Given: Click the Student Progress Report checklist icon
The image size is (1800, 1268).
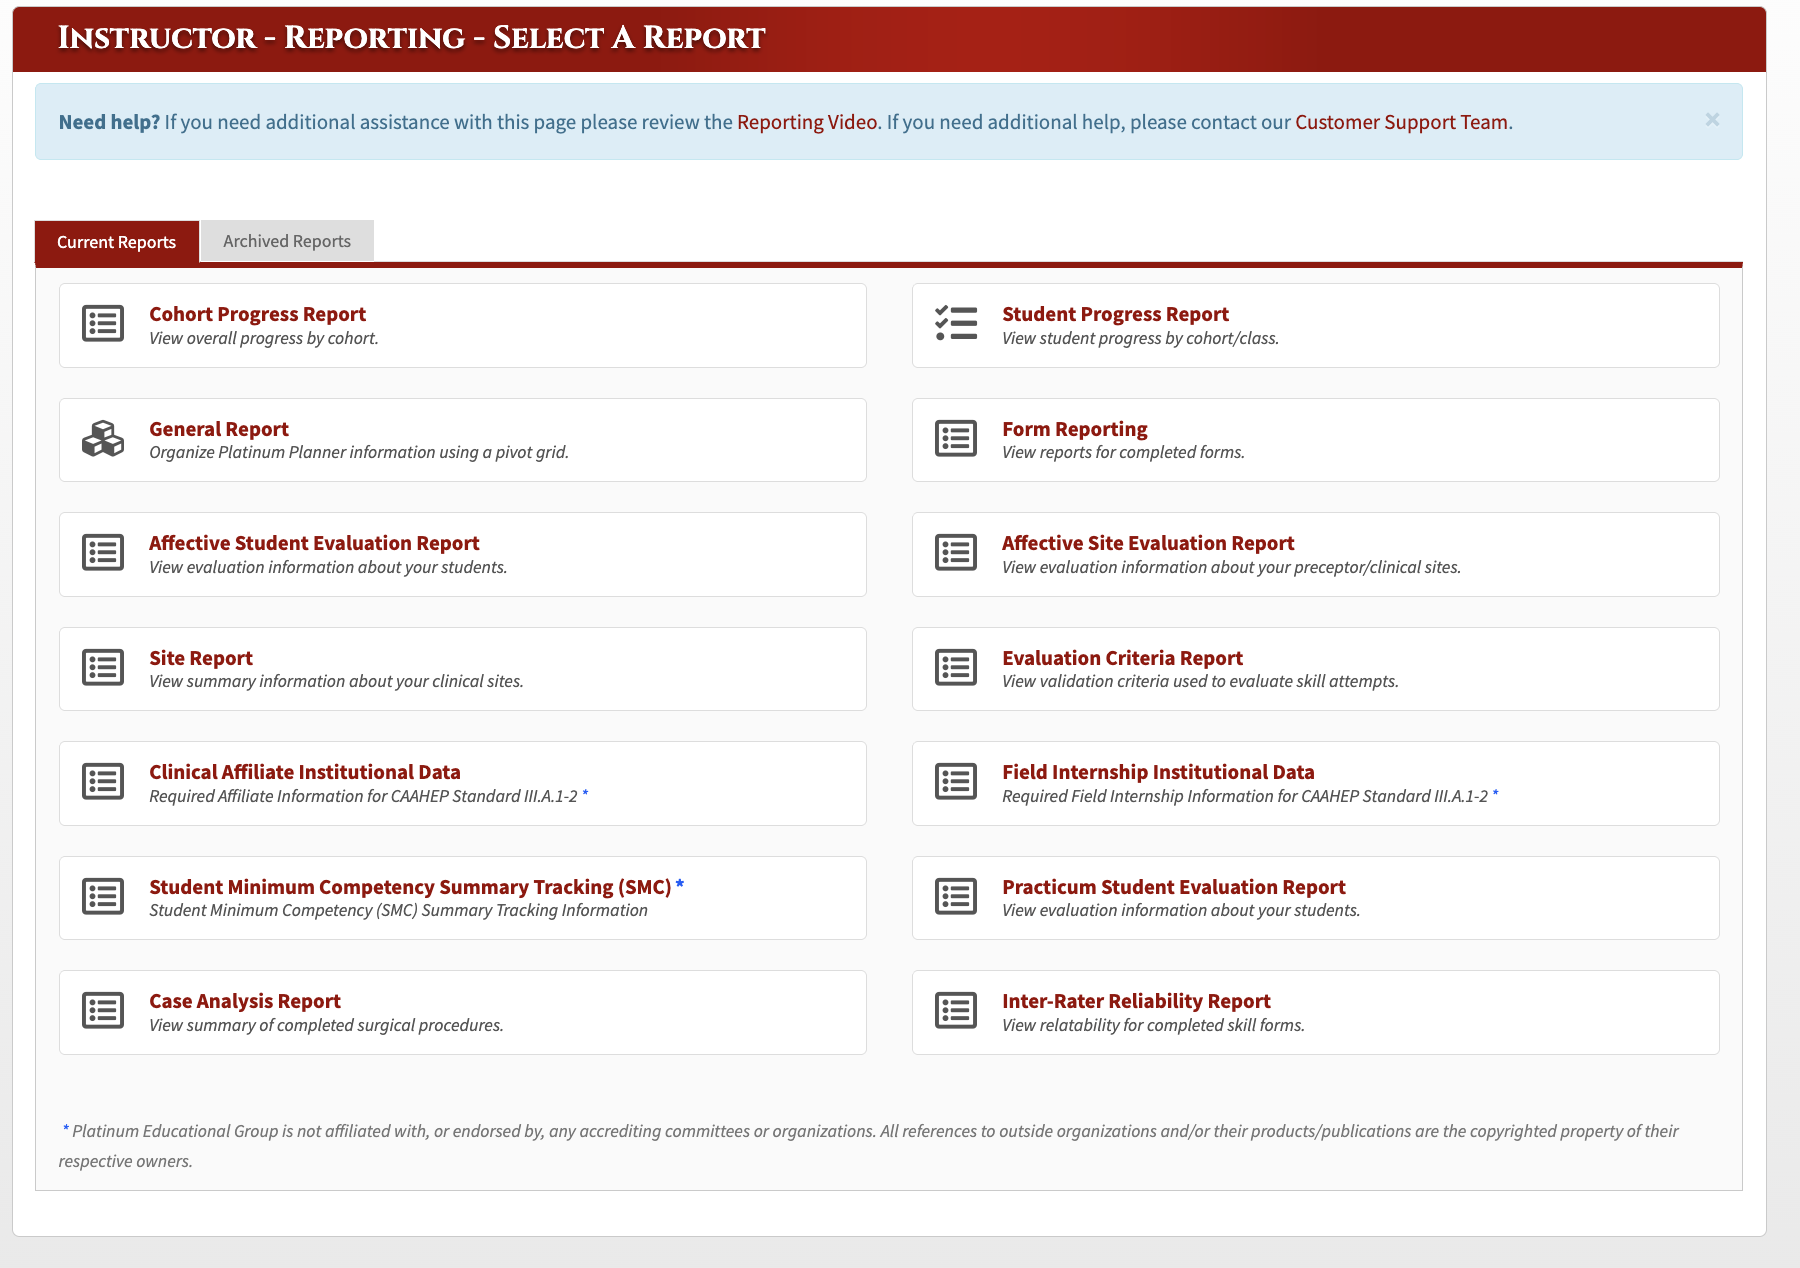Looking at the screenshot, I should (x=956, y=324).
